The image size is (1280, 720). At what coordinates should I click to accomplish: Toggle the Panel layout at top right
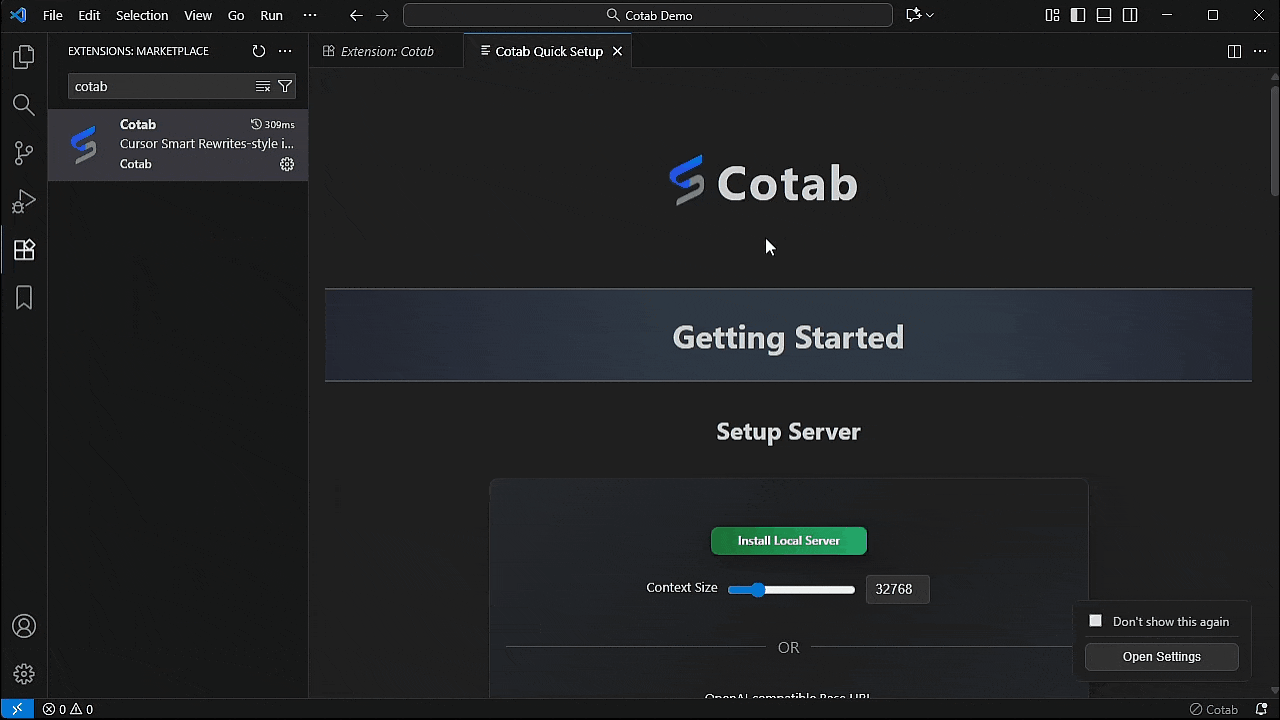coord(1103,15)
